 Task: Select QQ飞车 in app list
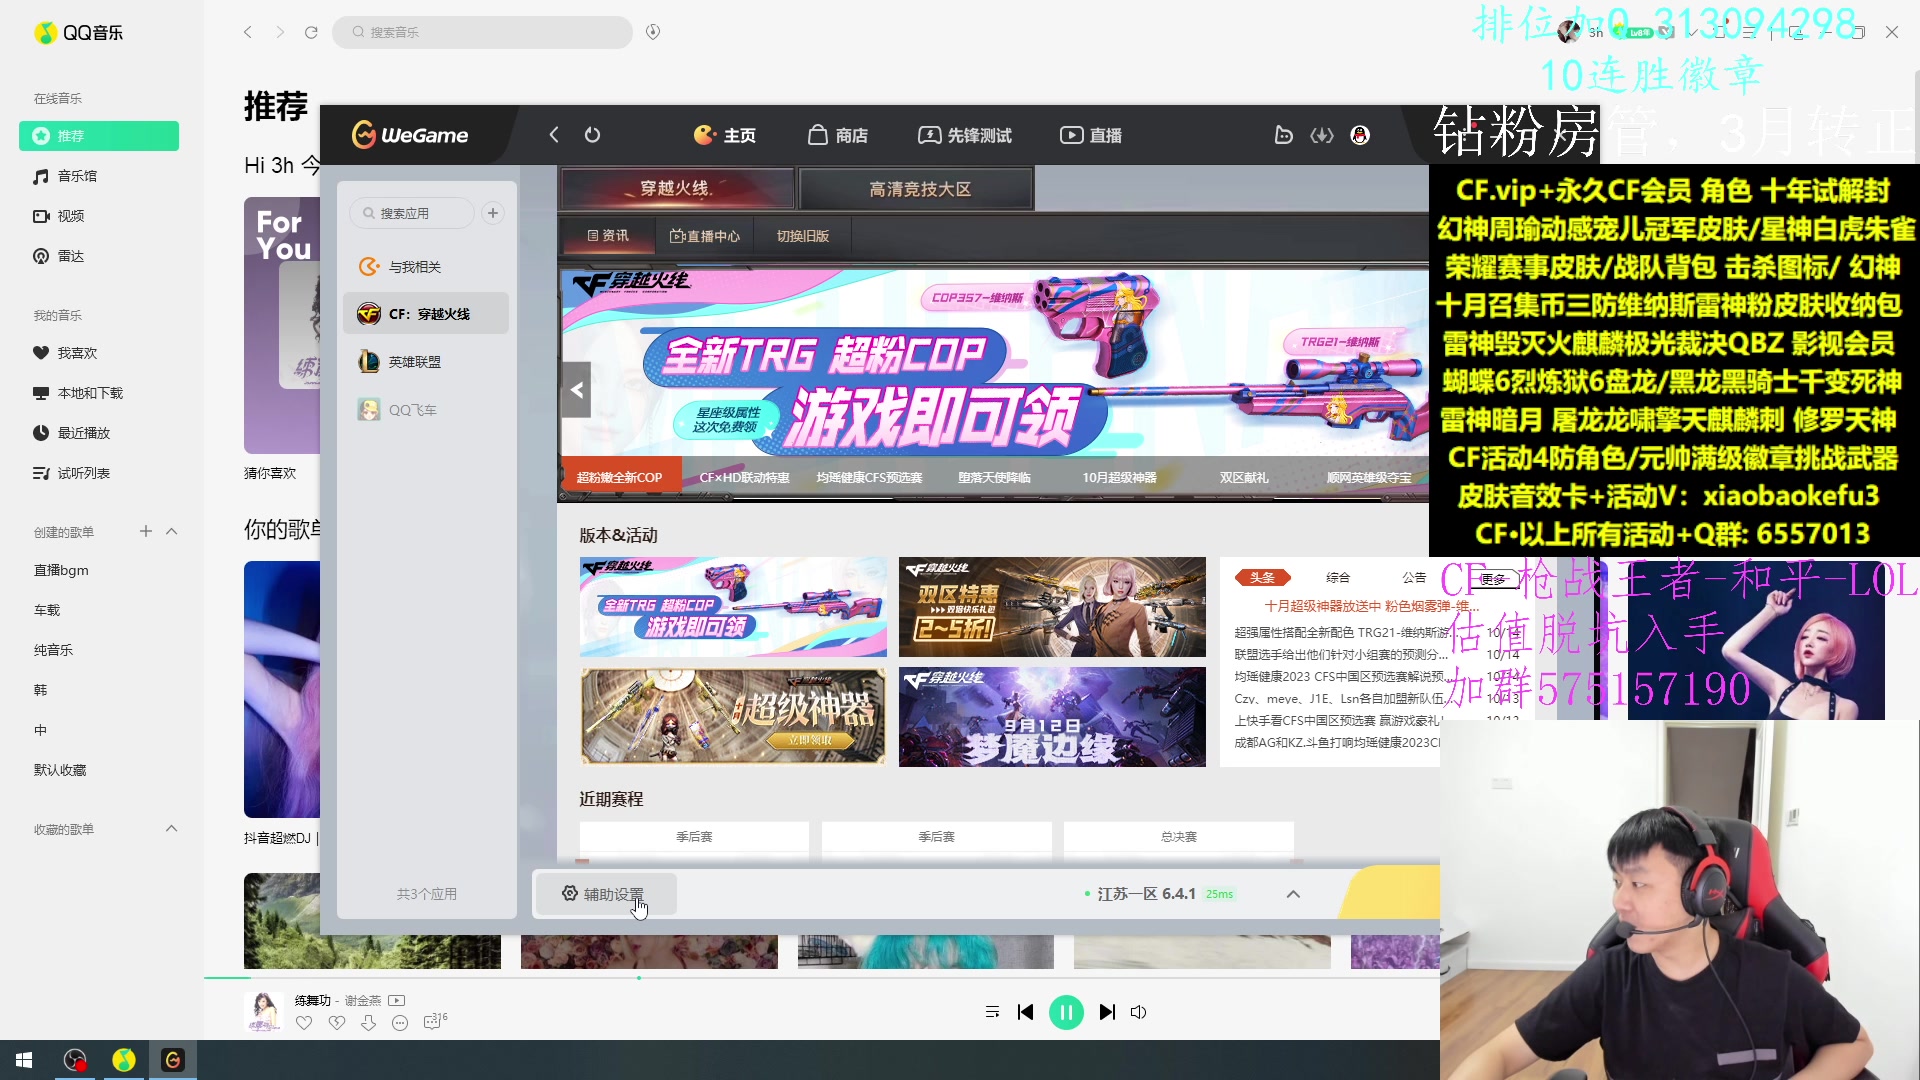click(425, 410)
